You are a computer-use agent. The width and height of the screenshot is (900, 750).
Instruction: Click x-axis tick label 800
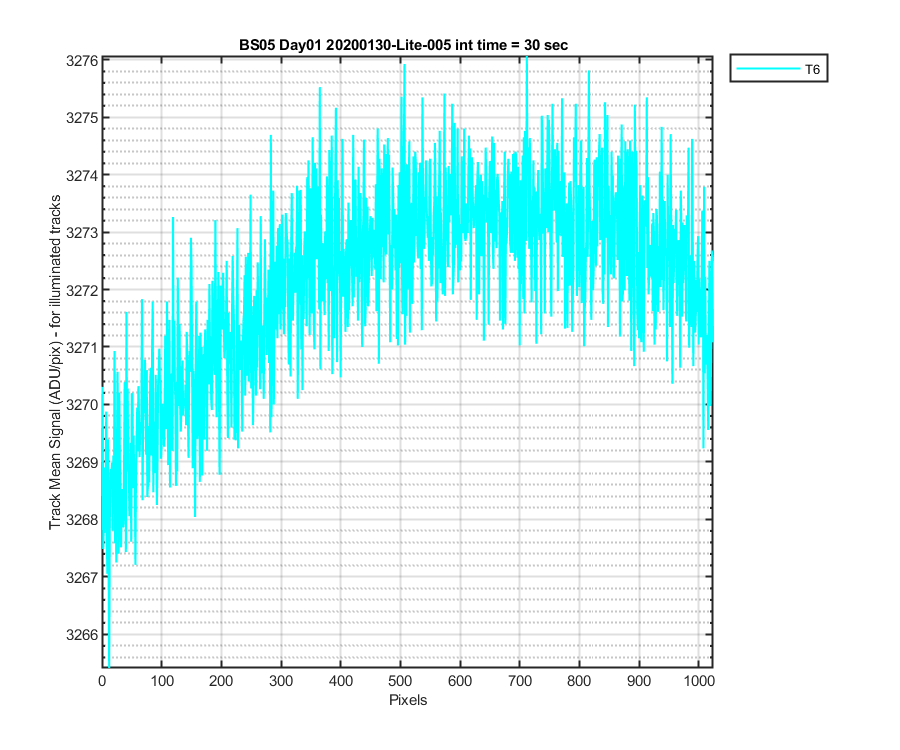tap(579, 681)
